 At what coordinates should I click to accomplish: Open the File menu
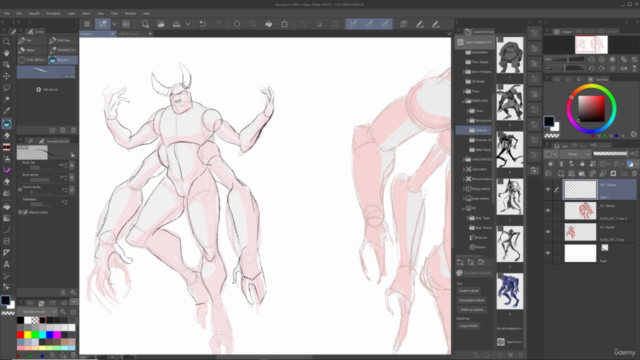tap(7, 13)
